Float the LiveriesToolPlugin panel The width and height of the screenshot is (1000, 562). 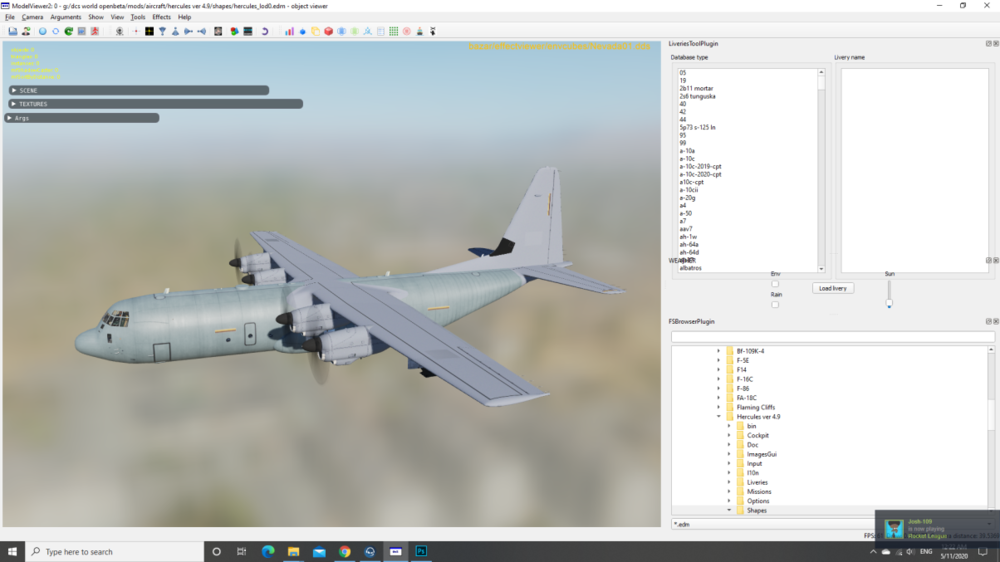point(989,43)
